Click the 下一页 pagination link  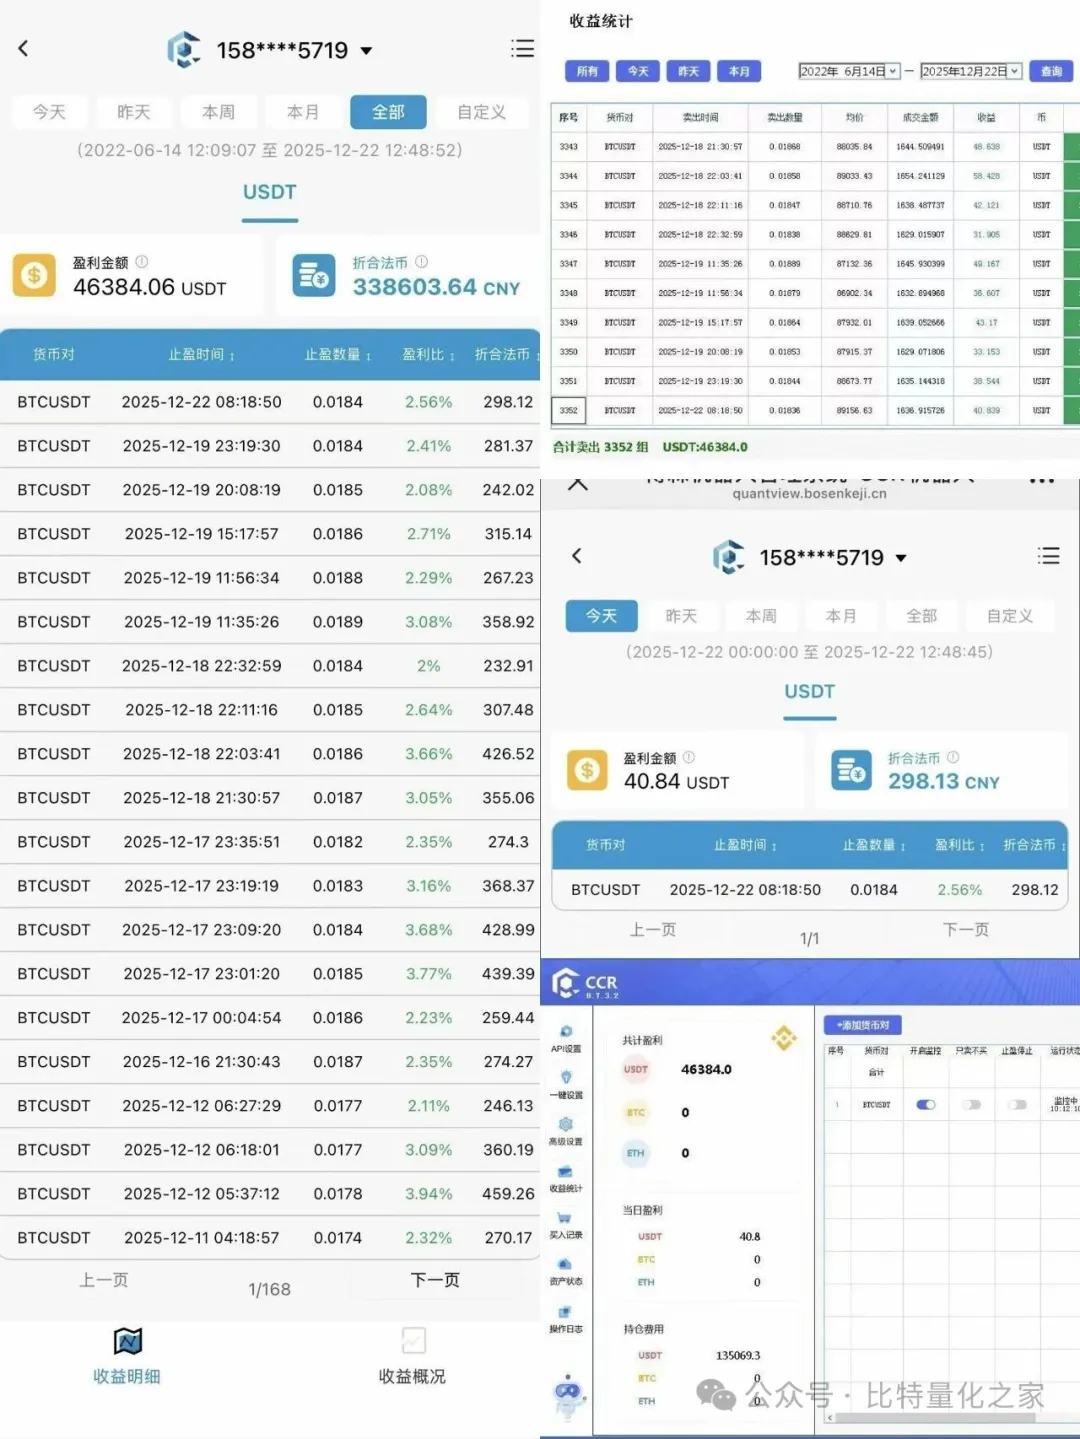coord(435,1280)
